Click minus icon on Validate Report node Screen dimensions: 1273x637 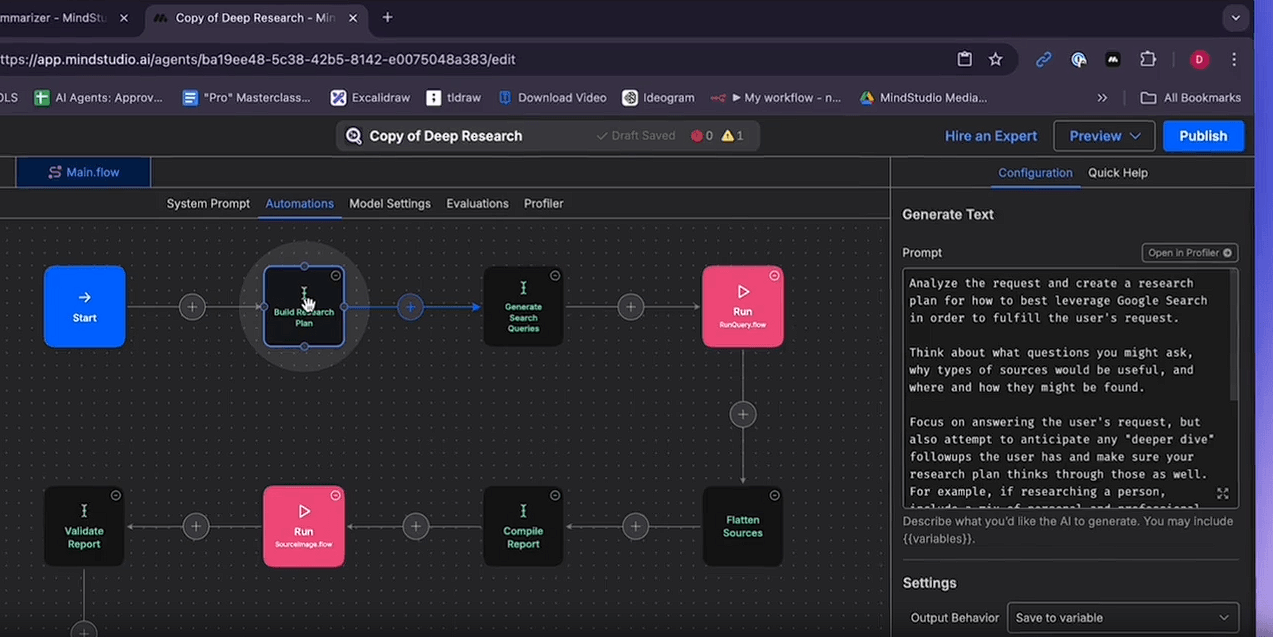click(116, 495)
